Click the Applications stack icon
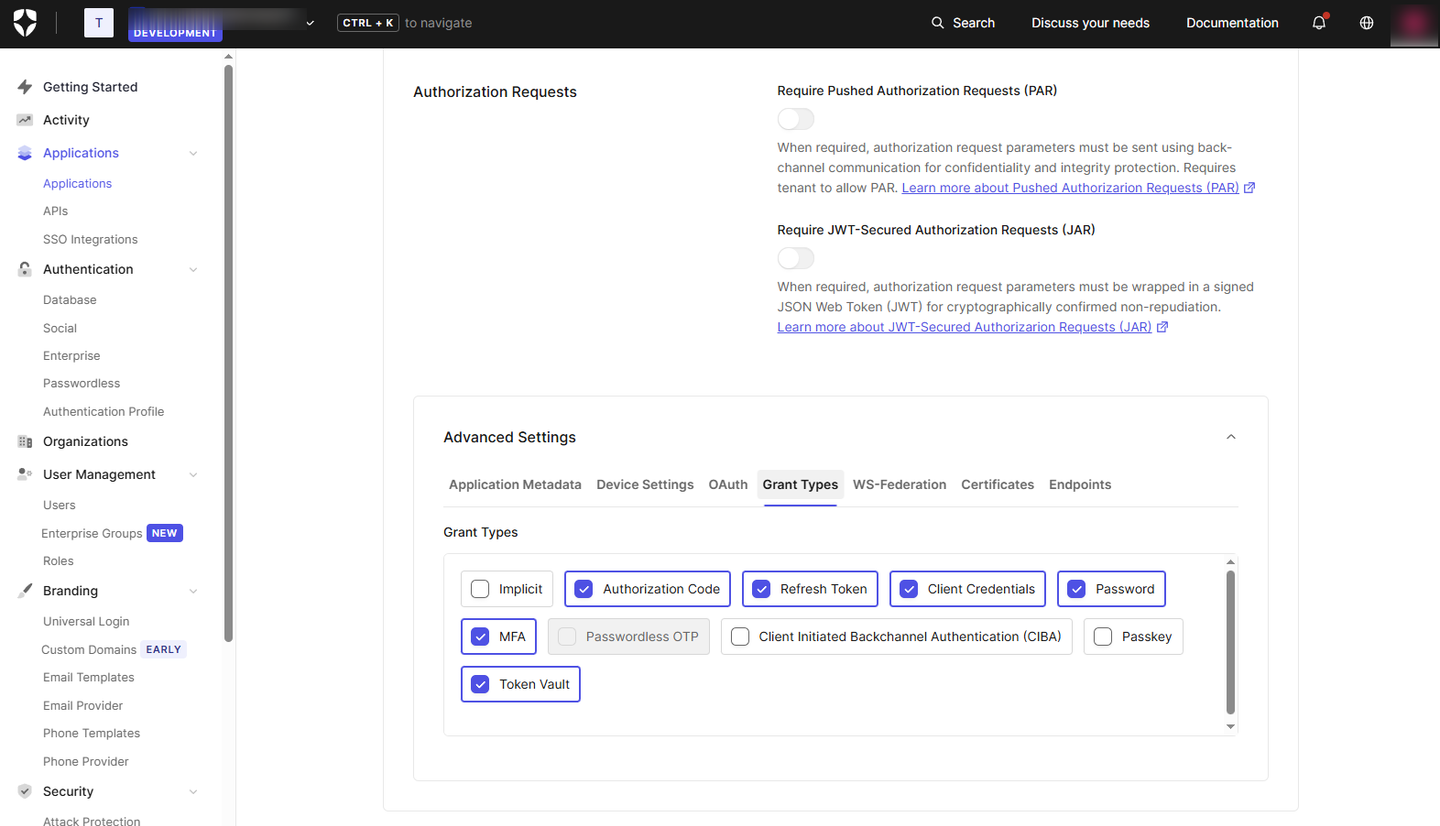Image resolution: width=1440 pixels, height=826 pixels. [25, 153]
